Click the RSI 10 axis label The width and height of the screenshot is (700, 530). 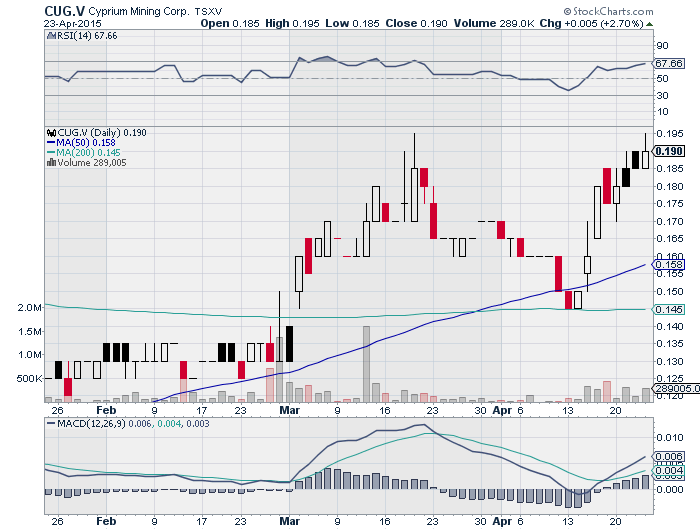click(662, 112)
